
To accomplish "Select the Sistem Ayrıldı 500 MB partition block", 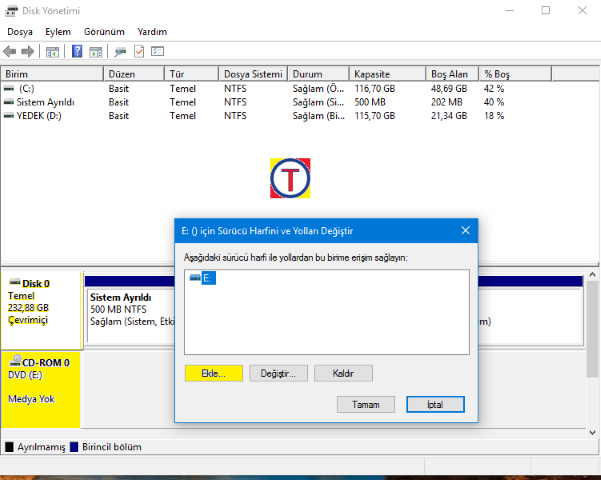I will (131, 315).
